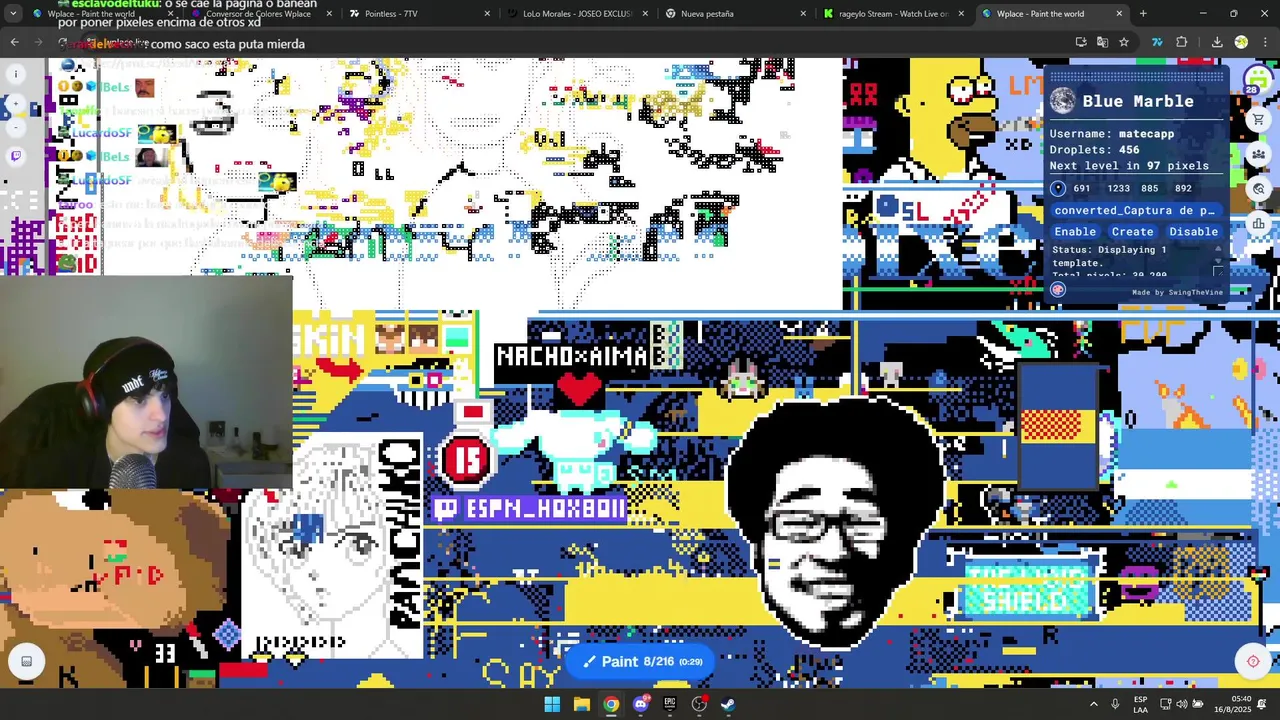Screen dimensions: 1280x720
Task: Select the converted_Captura template file field
Action: click(x=1135, y=210)
